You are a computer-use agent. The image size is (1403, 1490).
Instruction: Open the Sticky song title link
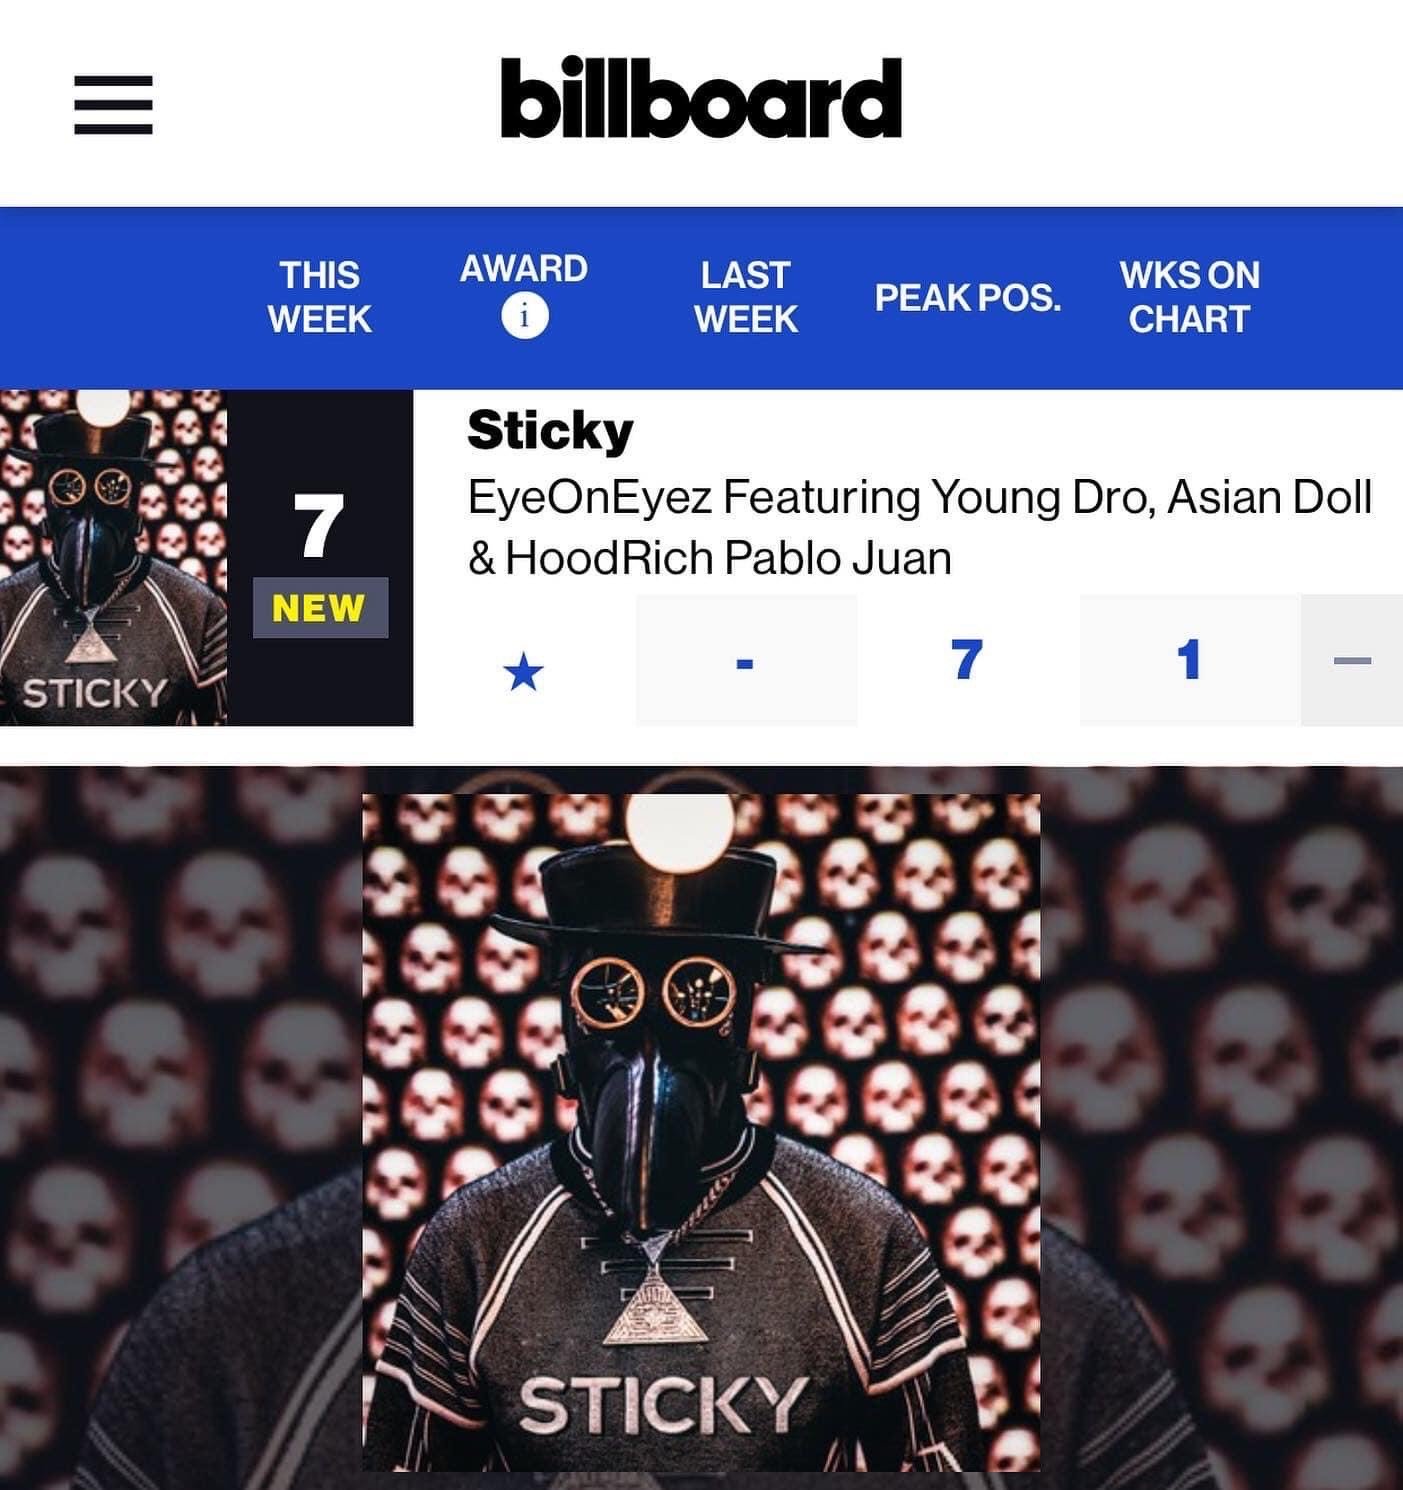pyautogui.click(x=550, y=431)
